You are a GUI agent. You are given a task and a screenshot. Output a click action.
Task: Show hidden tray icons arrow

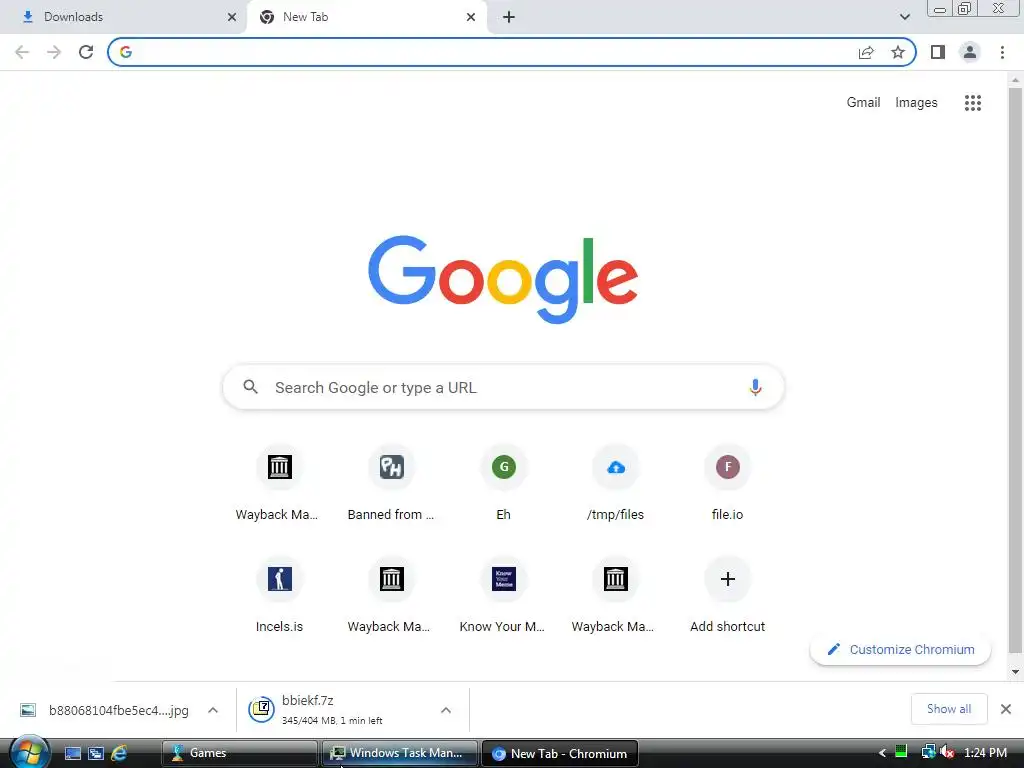pyautogui.click(x=882, y=753)
